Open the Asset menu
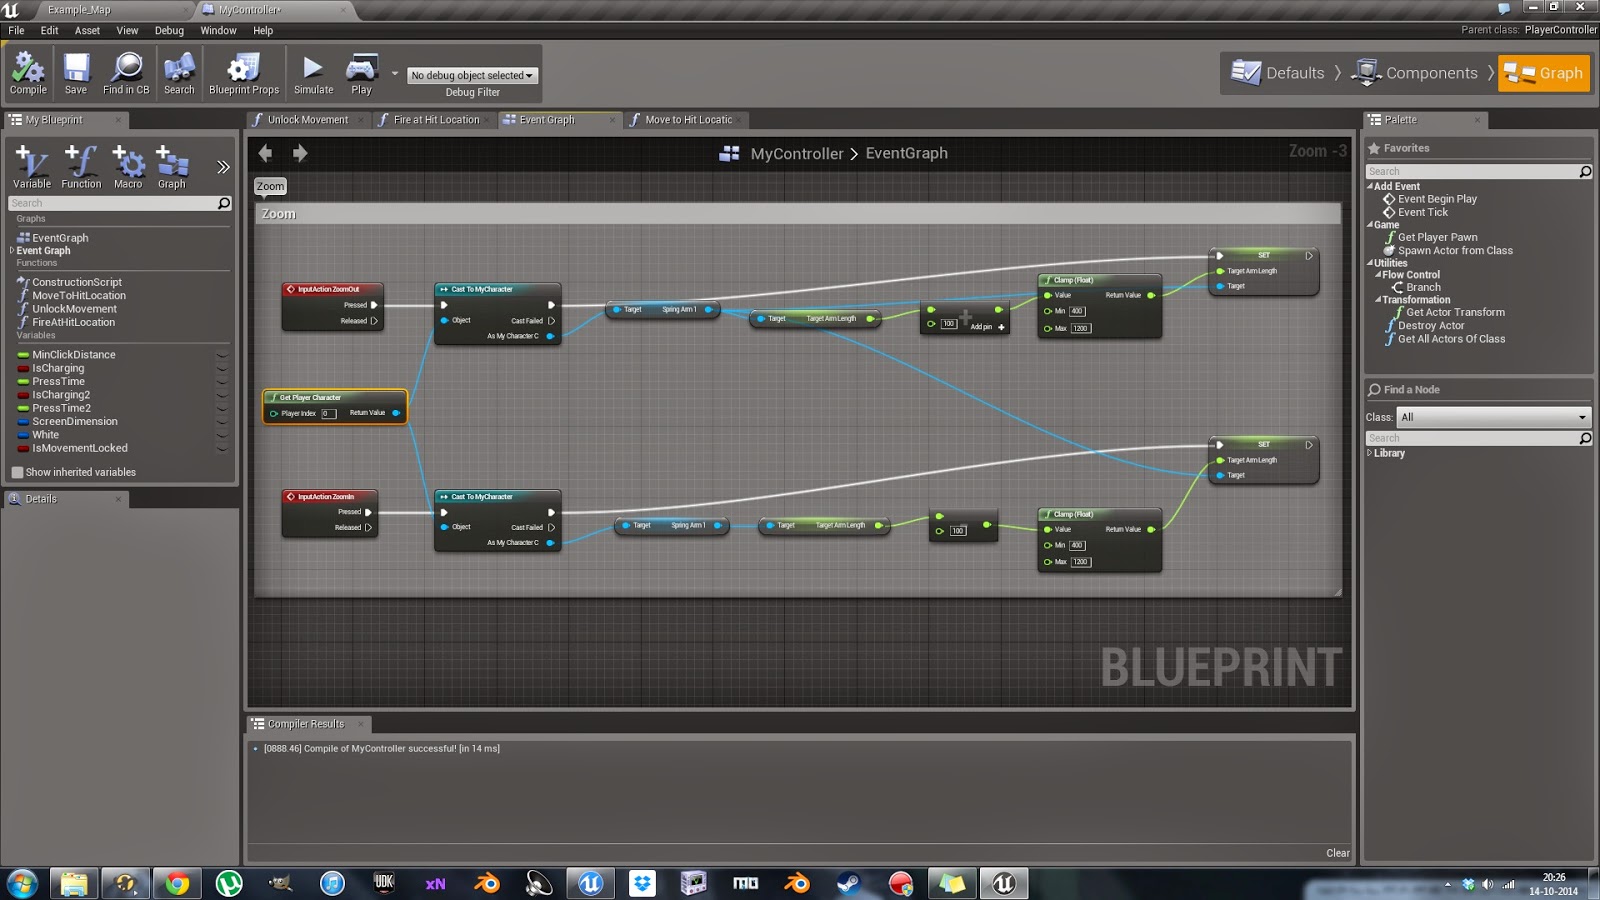Image resolution: width=1600 pixels, height=900 pixels. [x=87, y=30]
